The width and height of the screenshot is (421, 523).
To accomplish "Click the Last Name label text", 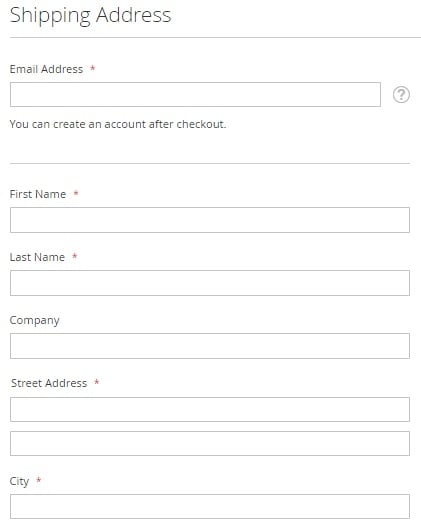I will pyautogui.click(x=37, y=257).
